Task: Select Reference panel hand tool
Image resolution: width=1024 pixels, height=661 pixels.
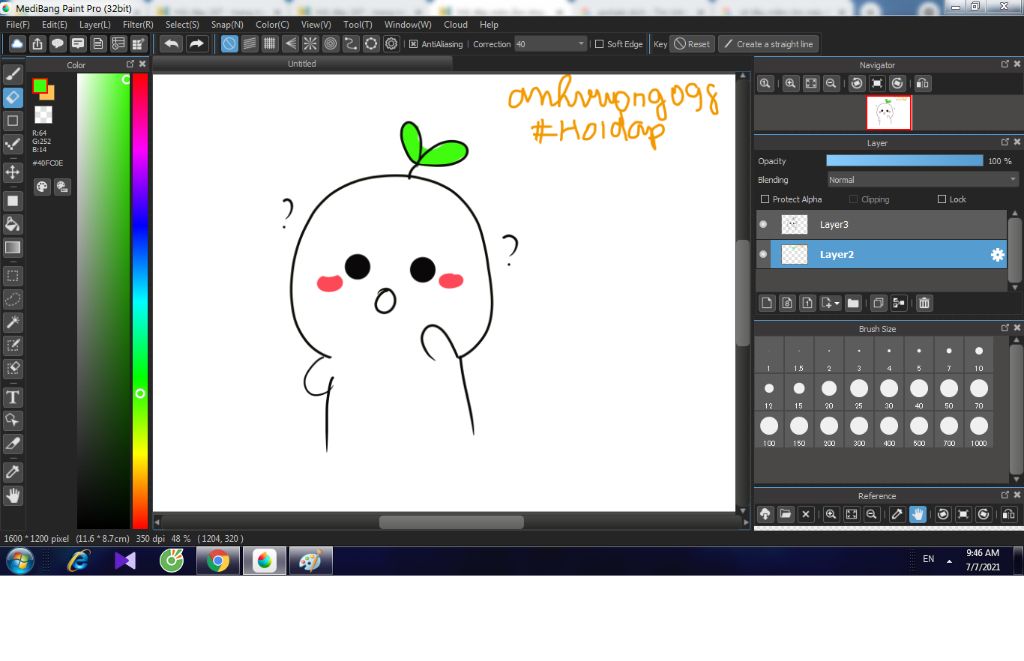Action: click(918, 514)
